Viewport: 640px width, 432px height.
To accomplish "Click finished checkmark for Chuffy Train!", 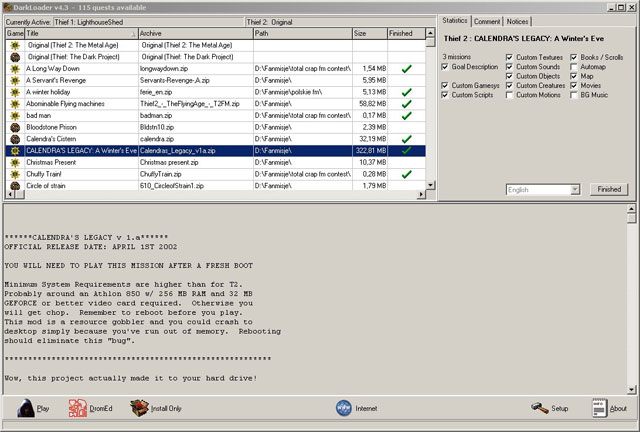I will 406,174.
